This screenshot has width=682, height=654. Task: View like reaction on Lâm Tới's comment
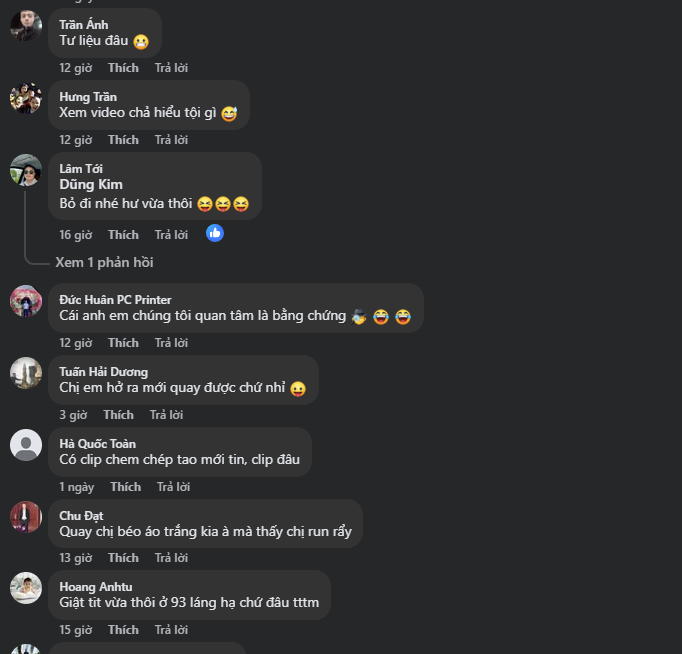[215, 233]
